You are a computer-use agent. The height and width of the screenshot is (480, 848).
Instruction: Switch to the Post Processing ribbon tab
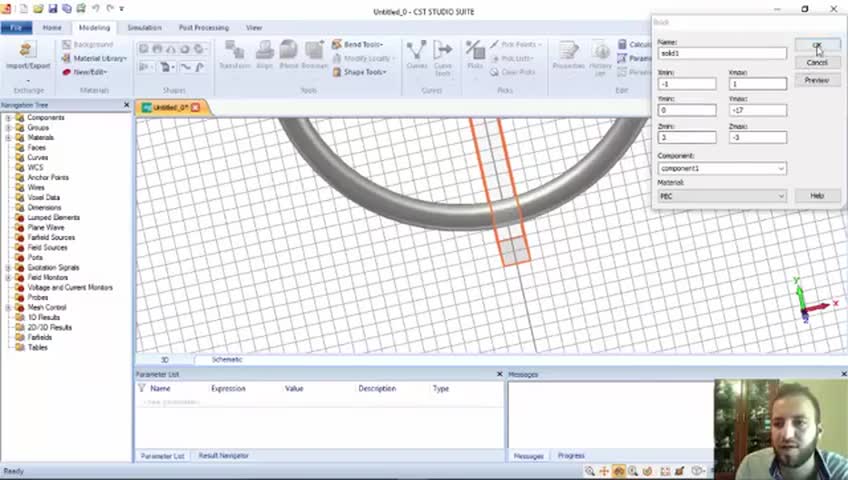[x=204, y=28]
